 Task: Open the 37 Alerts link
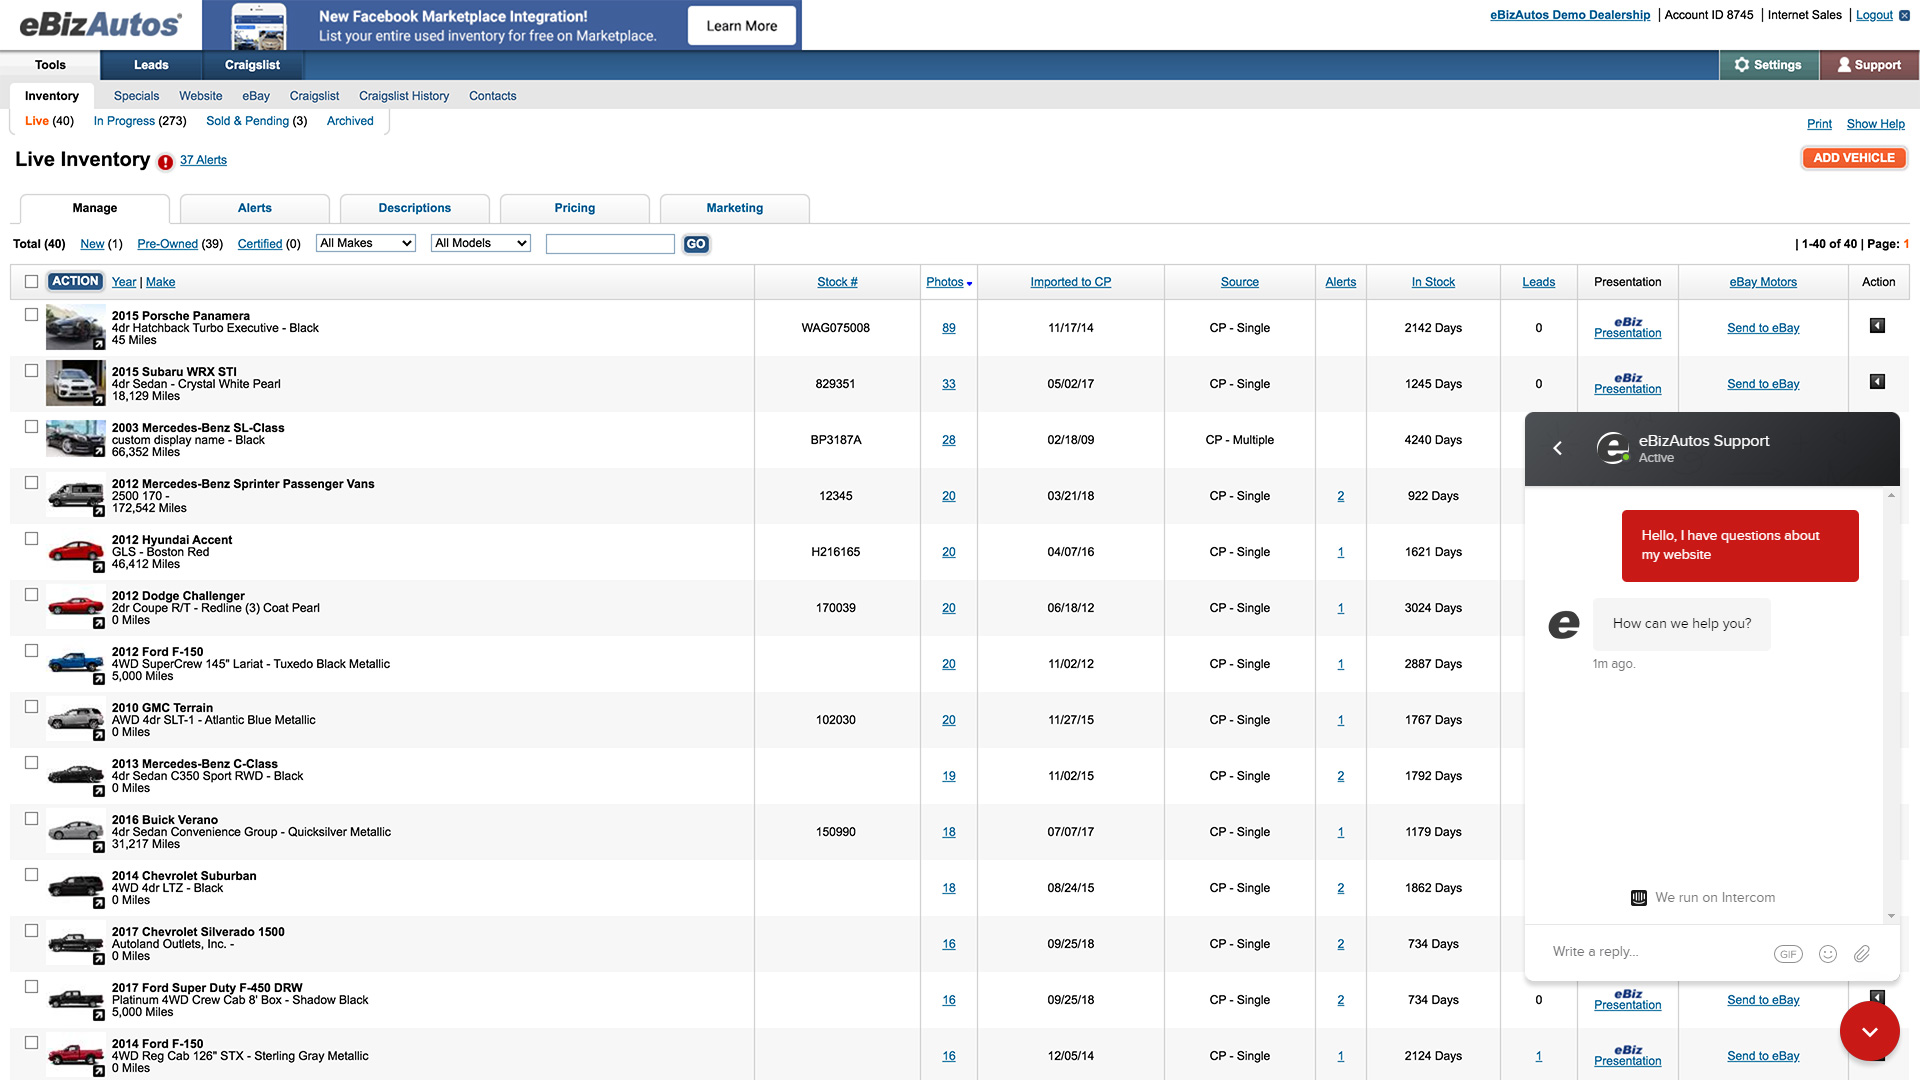click(x=203, y=160)
